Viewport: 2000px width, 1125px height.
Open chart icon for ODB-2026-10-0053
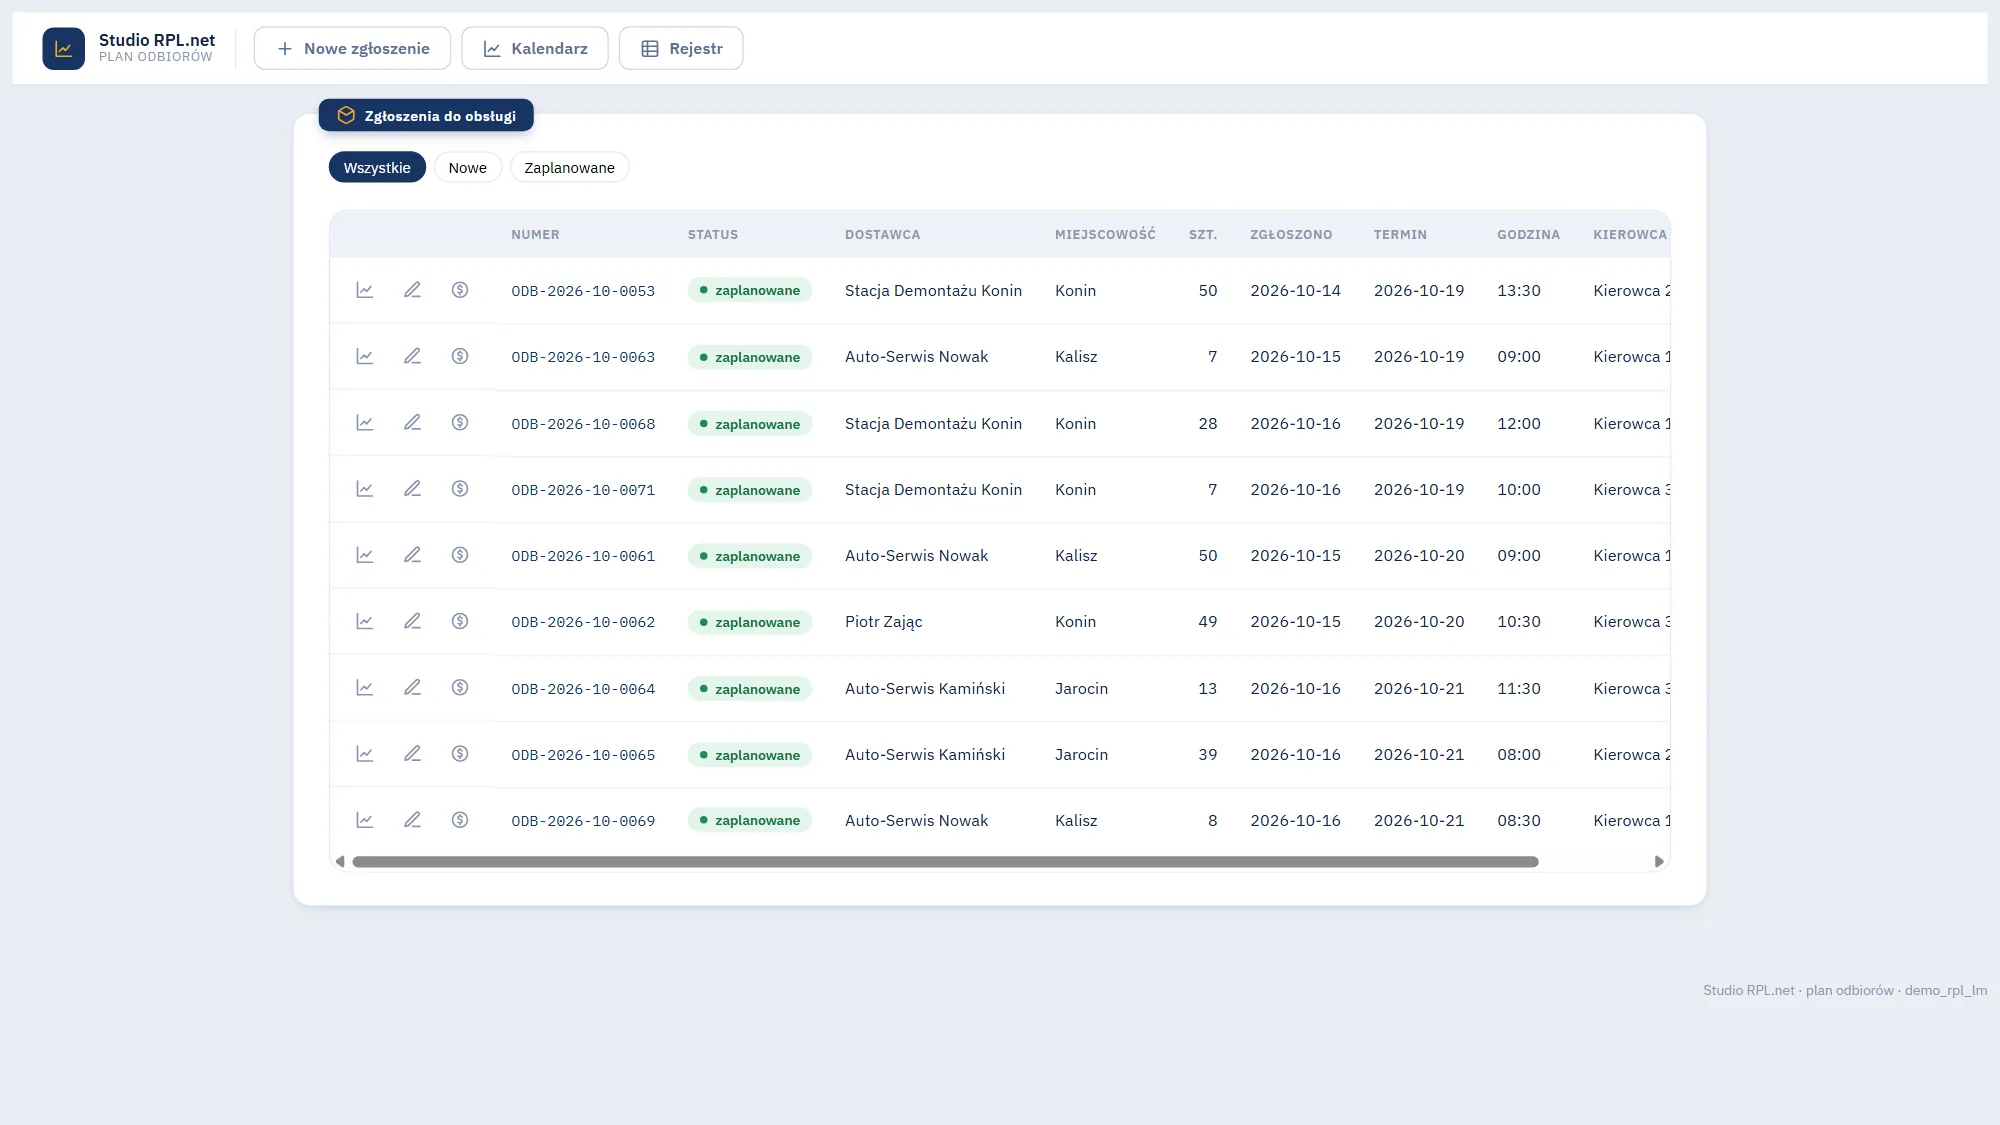[365, 290]
